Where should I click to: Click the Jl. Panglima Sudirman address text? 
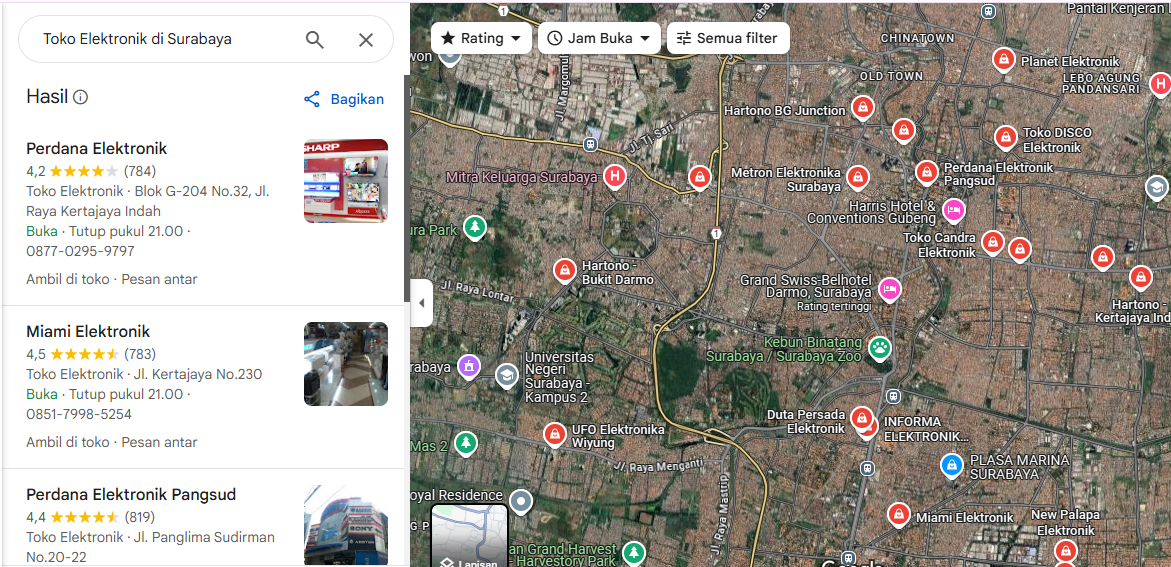coord(205,537)
